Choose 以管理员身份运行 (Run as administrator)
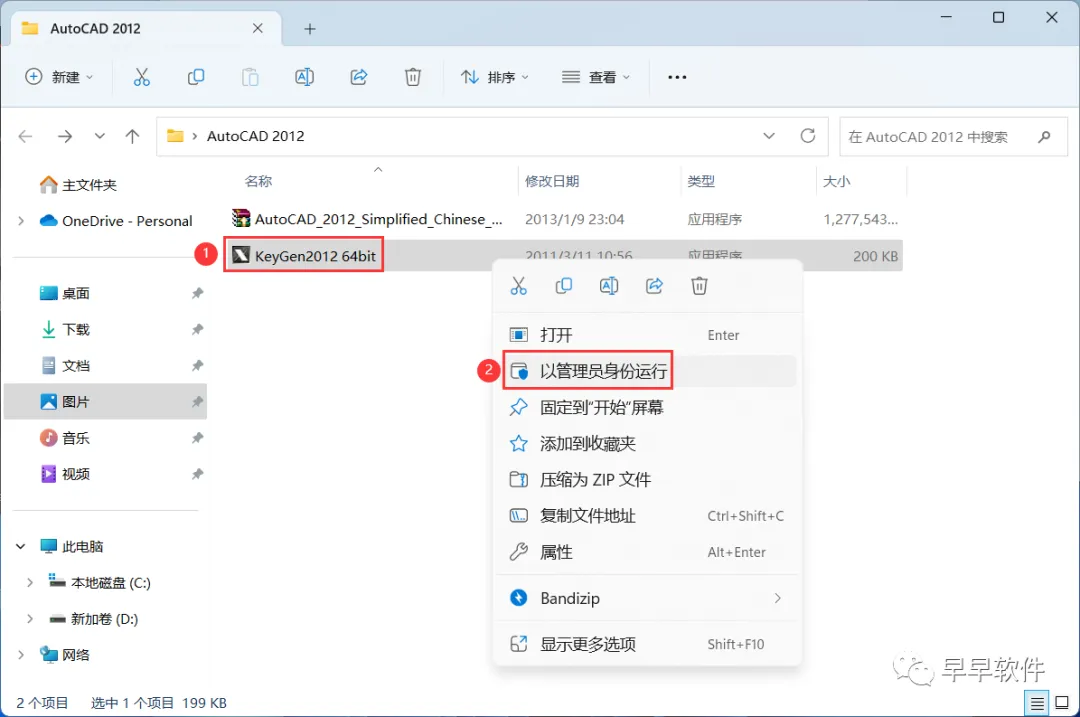The image size is (1080, 717). pos(647,371)
